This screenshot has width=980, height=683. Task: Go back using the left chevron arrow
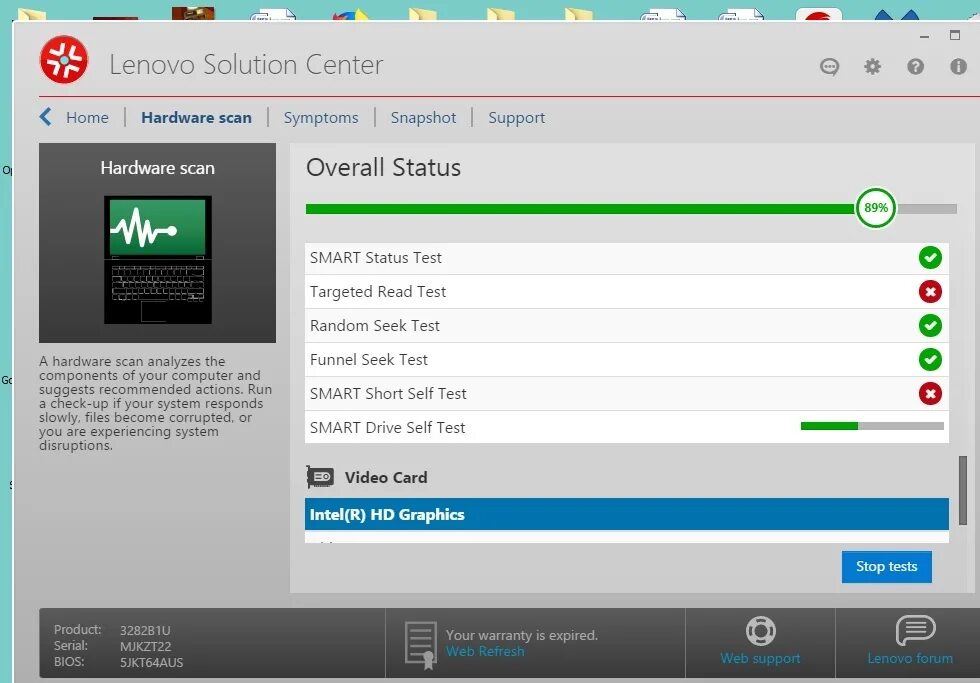click(x=46, y=117)
